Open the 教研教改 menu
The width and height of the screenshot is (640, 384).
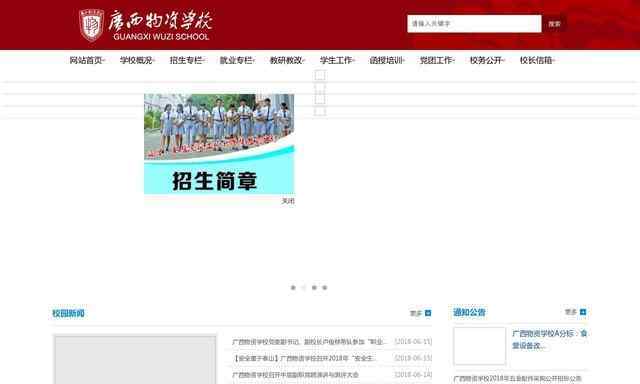(x=287, y=60)
